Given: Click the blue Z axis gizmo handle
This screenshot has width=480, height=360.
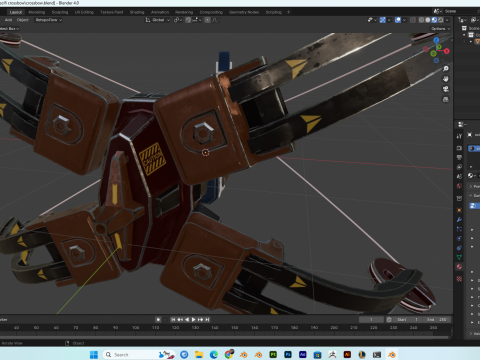Looking at the screenshot, I should (436, 40).
